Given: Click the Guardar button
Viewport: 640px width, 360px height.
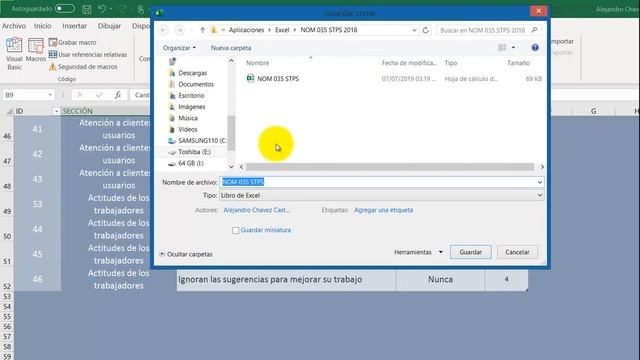Looking at the screenshot, I should click(x=471, y=252).
